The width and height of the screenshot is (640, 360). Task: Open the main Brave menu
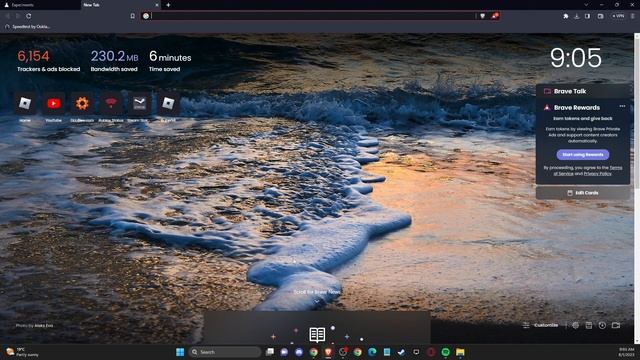tap(633, 16)
